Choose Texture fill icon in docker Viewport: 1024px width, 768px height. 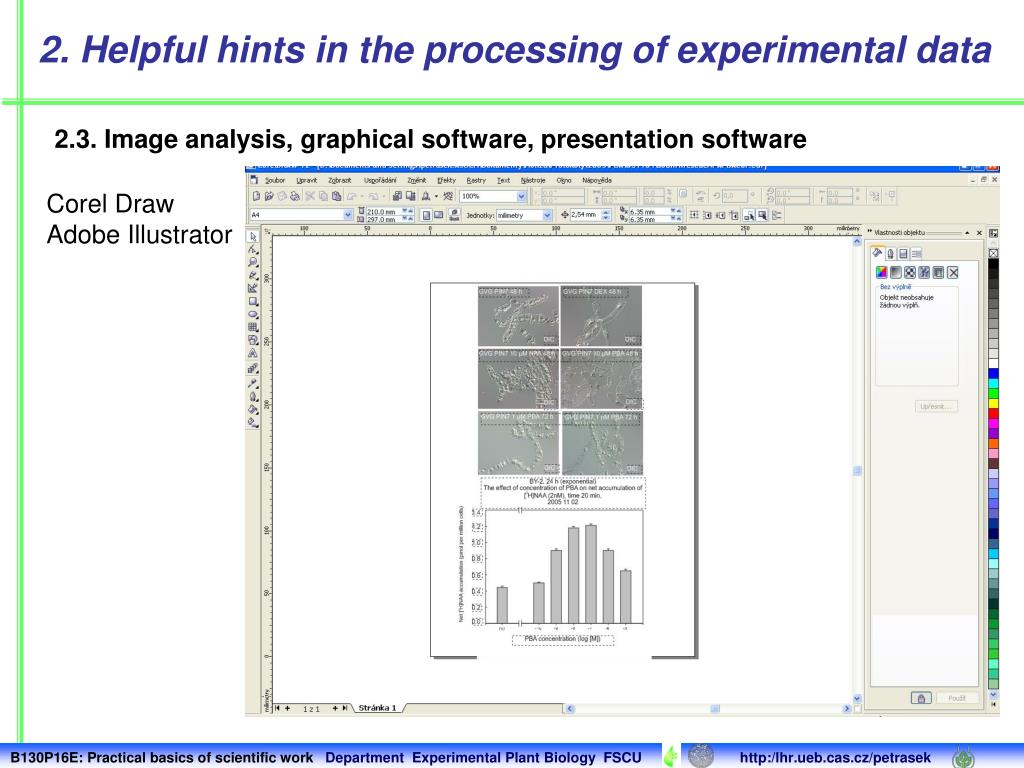point(924,272)
